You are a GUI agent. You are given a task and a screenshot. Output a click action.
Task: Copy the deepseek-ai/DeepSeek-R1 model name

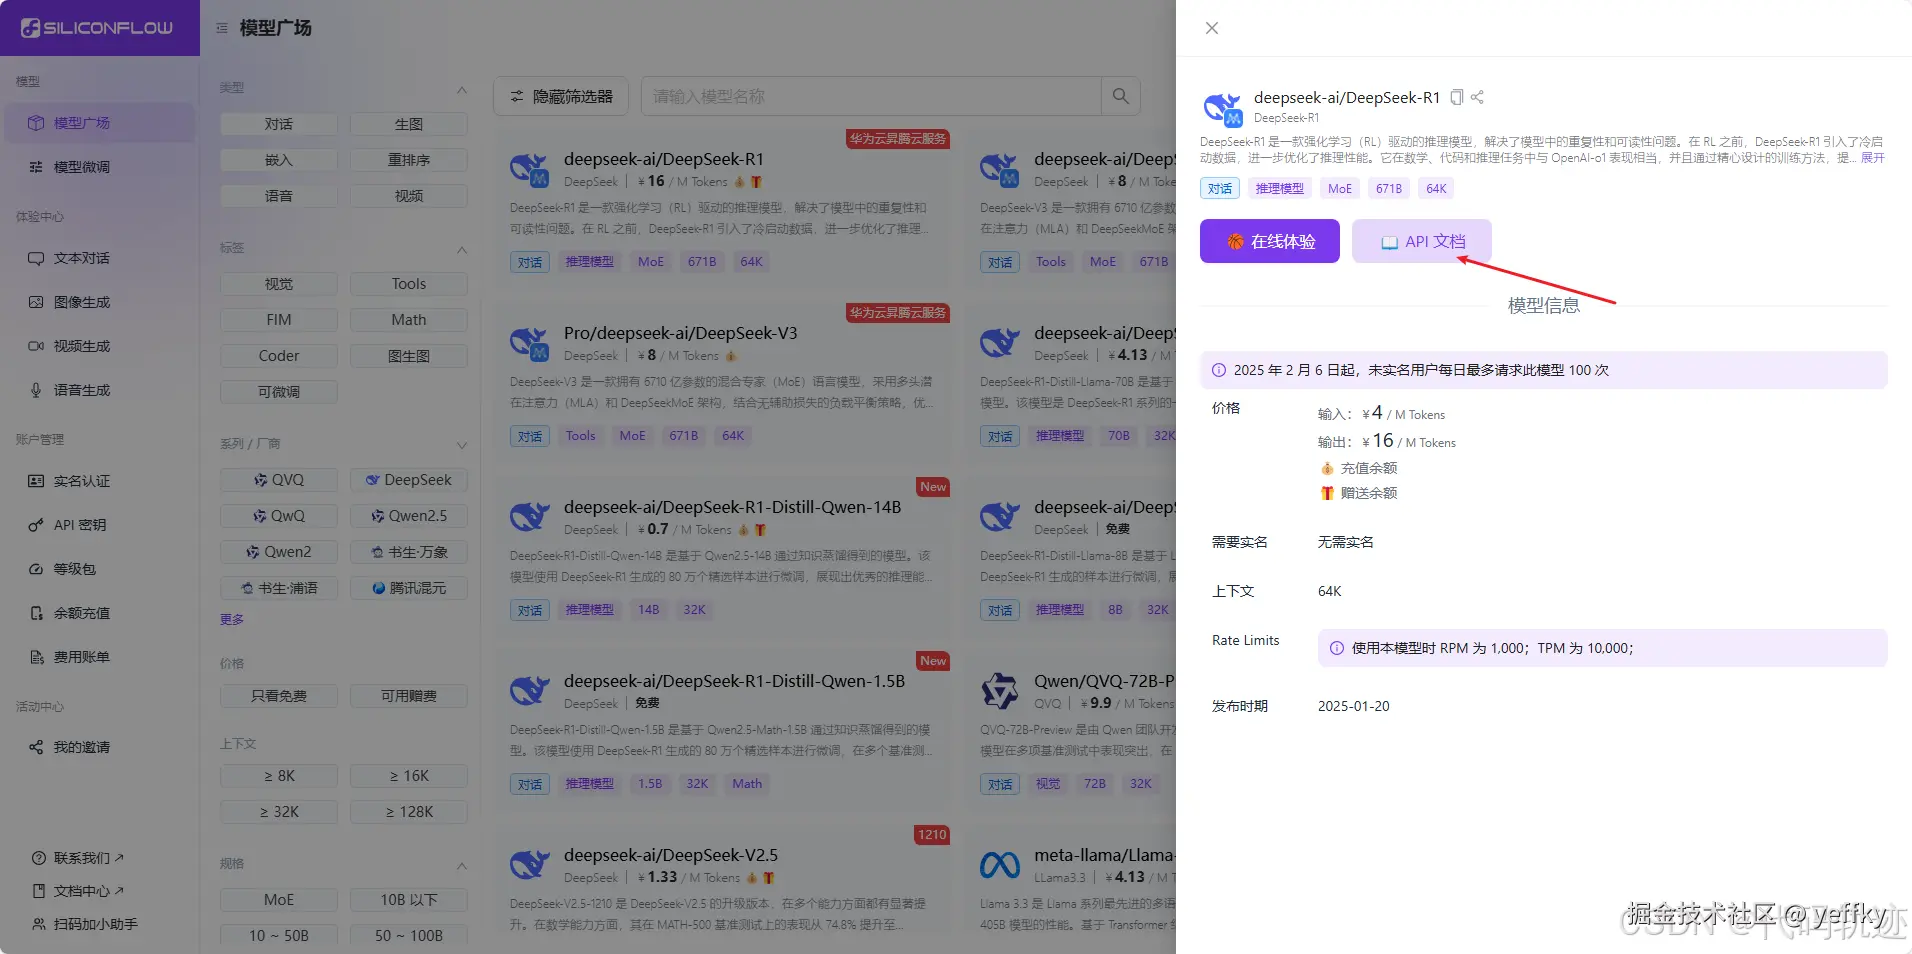coord(1457,97)
